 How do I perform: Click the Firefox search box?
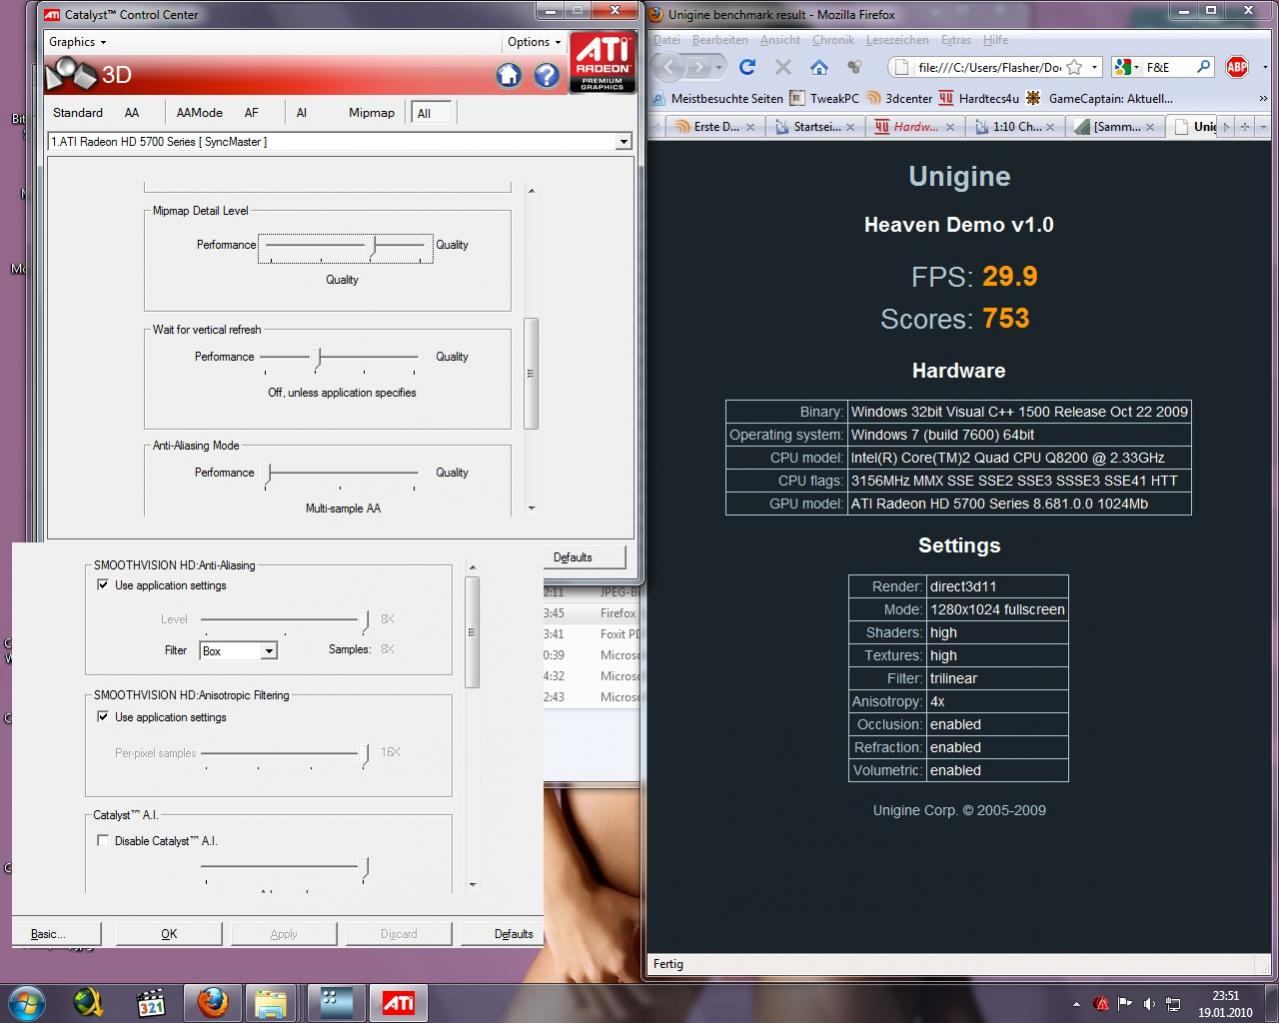[x=1167, y=67]
